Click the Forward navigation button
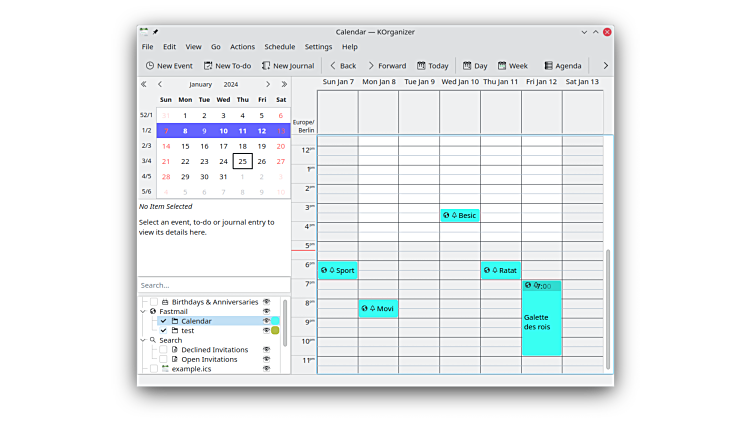752x423 pixels. pos(386,66)
